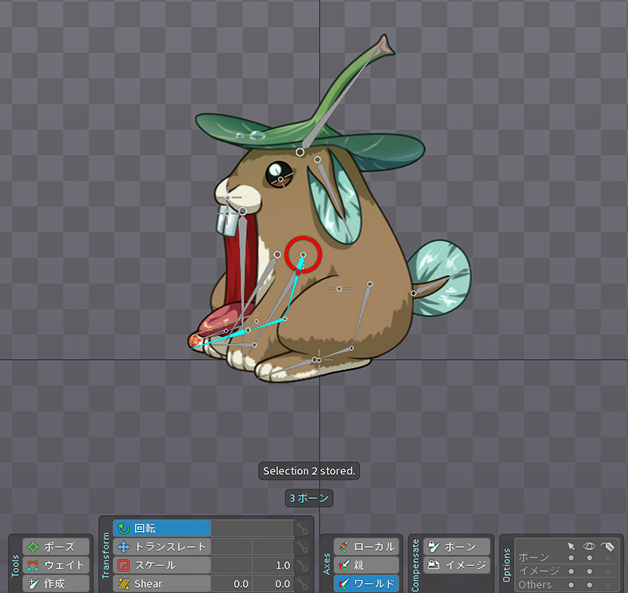The width and height of the screenshot is (628, 593).
Task: Set keyframe with トランスレート row key icon
Action: 302,547
